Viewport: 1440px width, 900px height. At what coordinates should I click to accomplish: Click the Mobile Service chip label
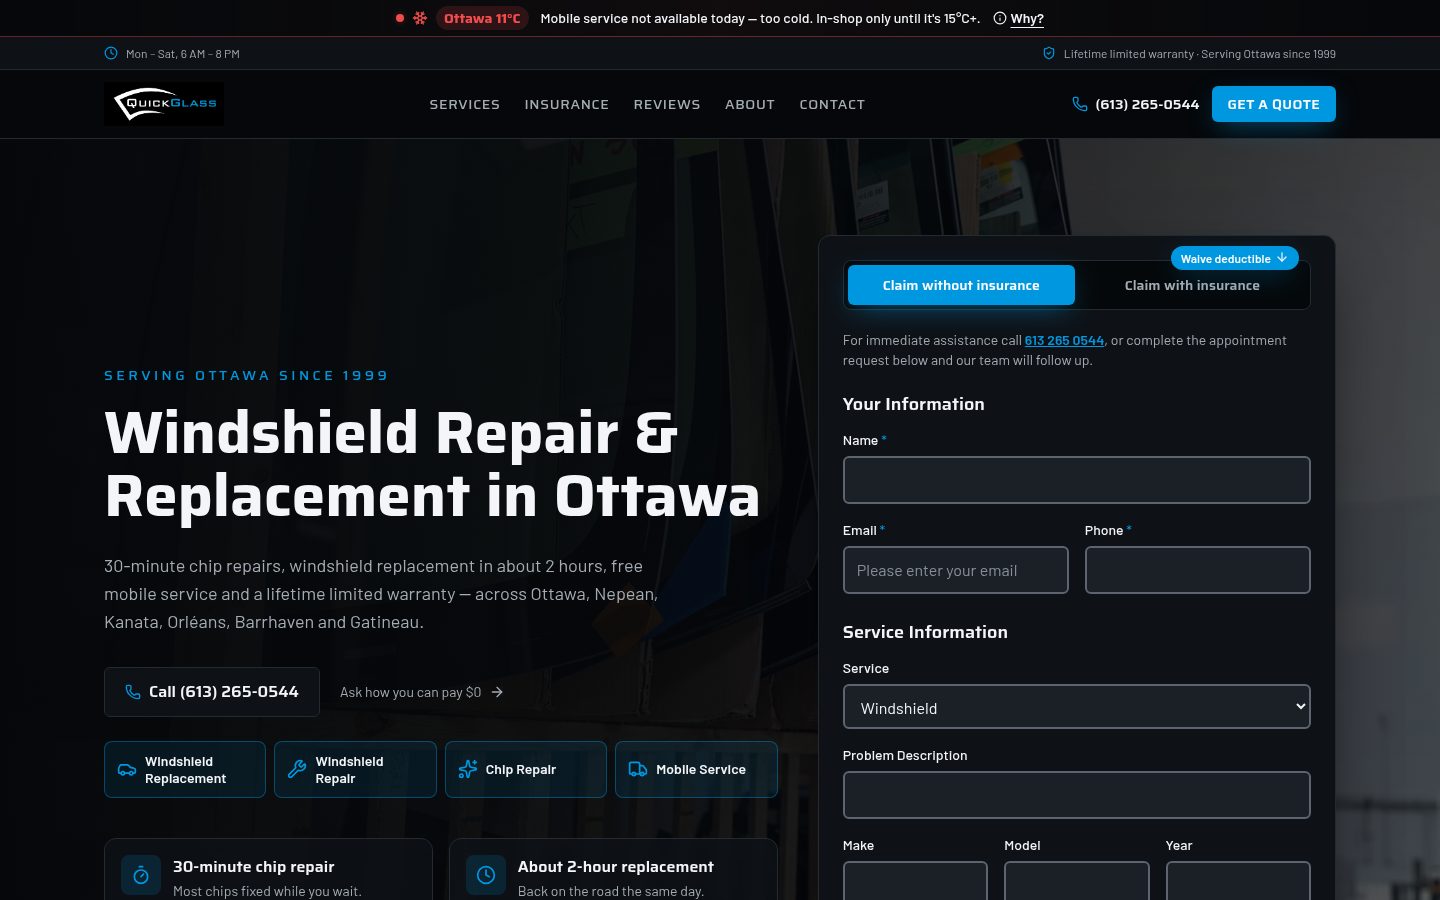tap(701, 769)
